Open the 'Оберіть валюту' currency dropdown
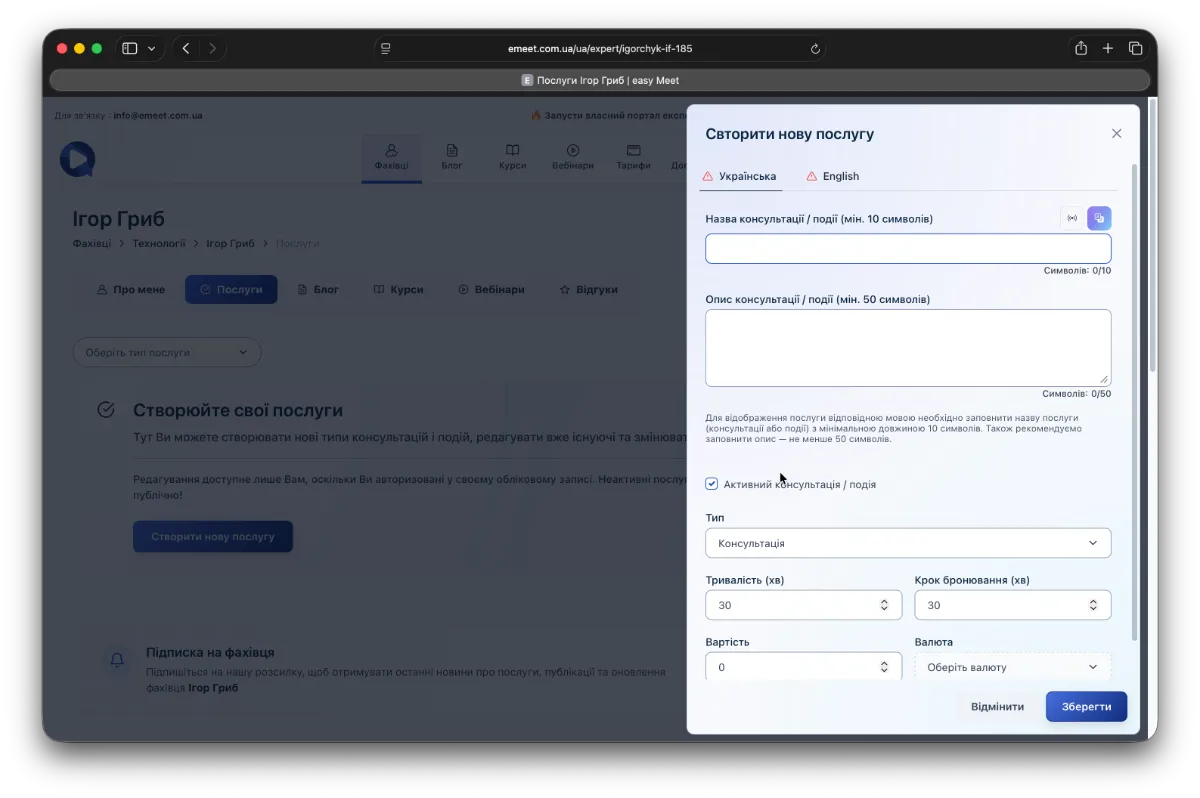 tap(1012, 667)
